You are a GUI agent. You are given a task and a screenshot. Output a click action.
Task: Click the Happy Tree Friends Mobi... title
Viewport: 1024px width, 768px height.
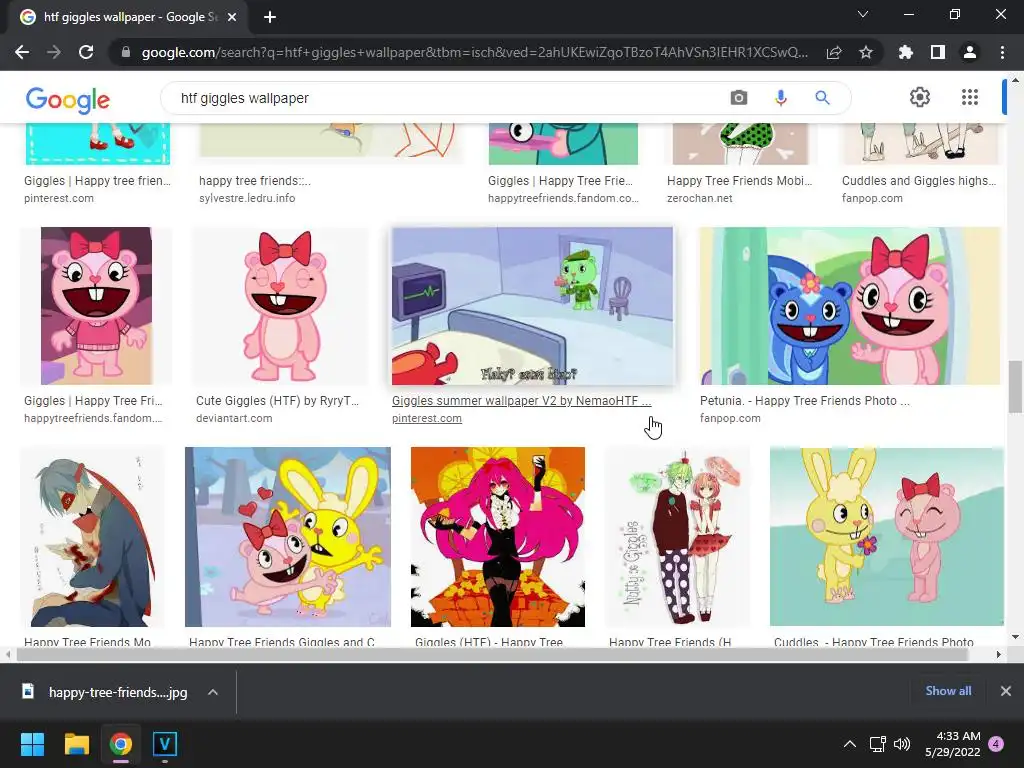tap(739, 180)
